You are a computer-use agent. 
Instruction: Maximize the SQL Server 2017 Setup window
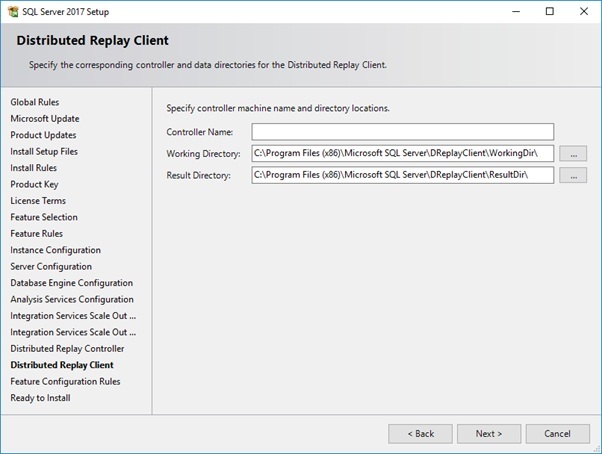[x=550, y=12]
